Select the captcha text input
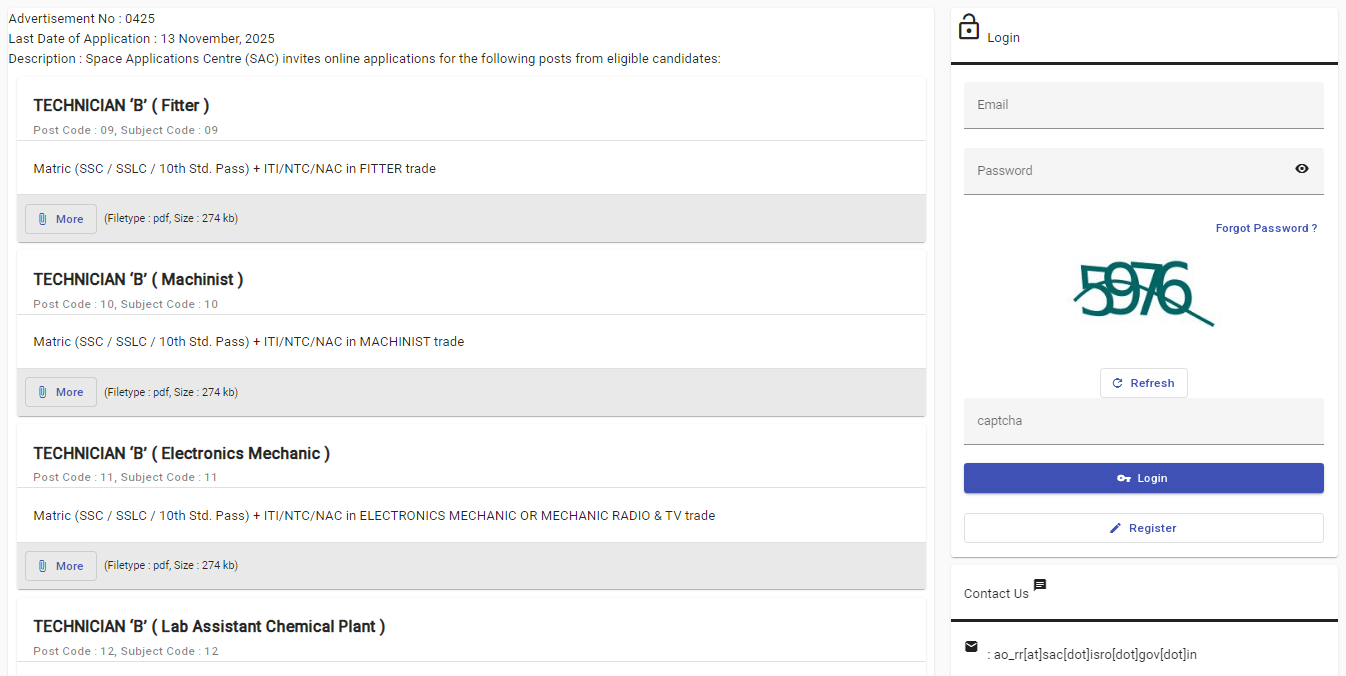1346x676 pixels. click(x=1143, y=421)
